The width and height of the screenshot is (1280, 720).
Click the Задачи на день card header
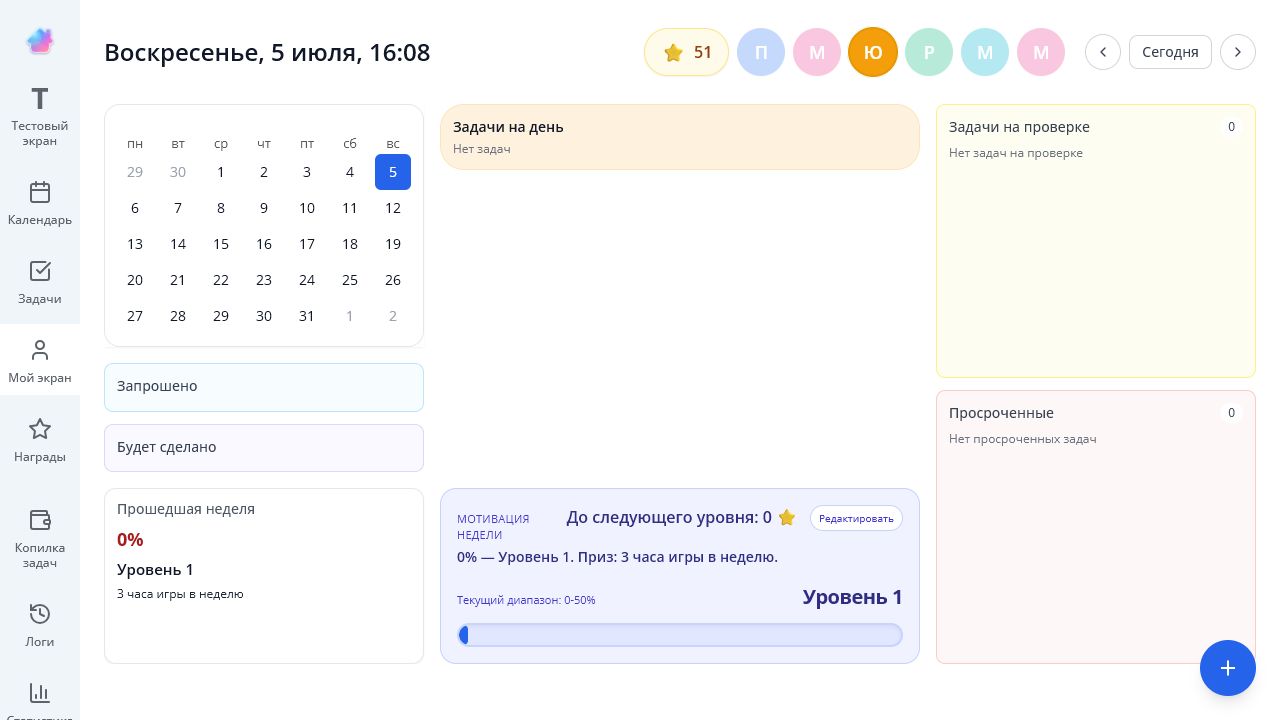click(508, 127)
